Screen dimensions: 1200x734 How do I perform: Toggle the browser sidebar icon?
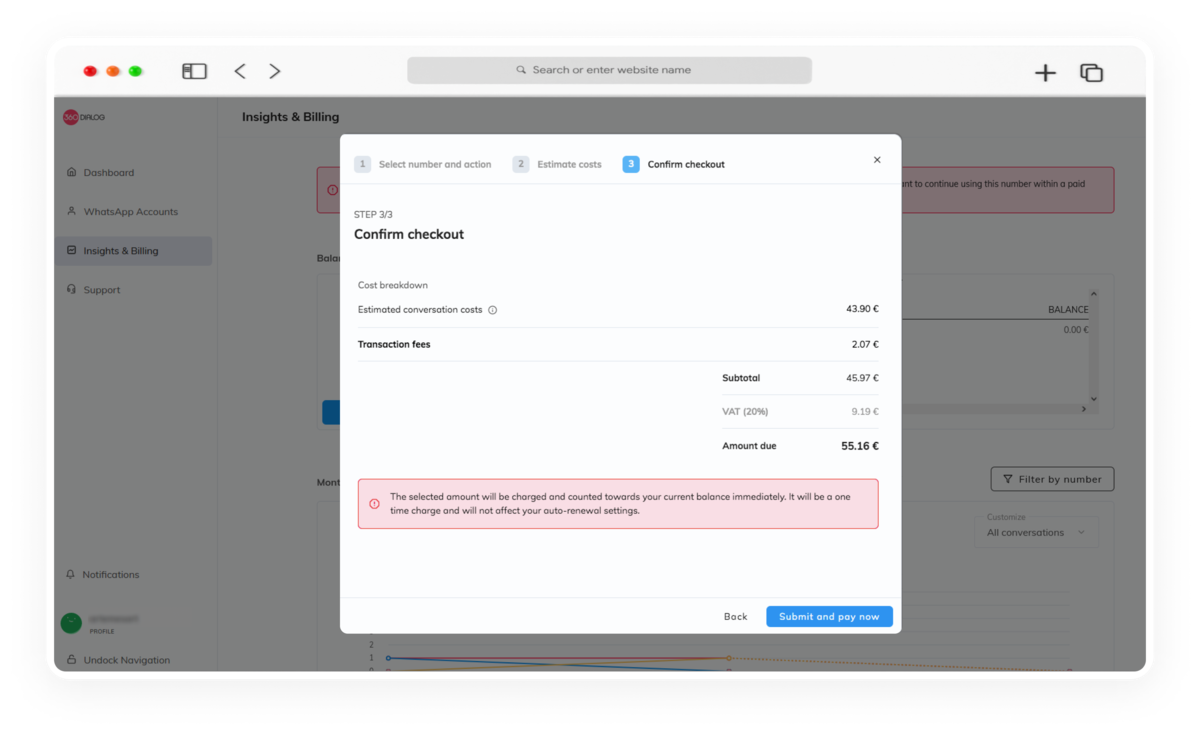click(194, 71)
